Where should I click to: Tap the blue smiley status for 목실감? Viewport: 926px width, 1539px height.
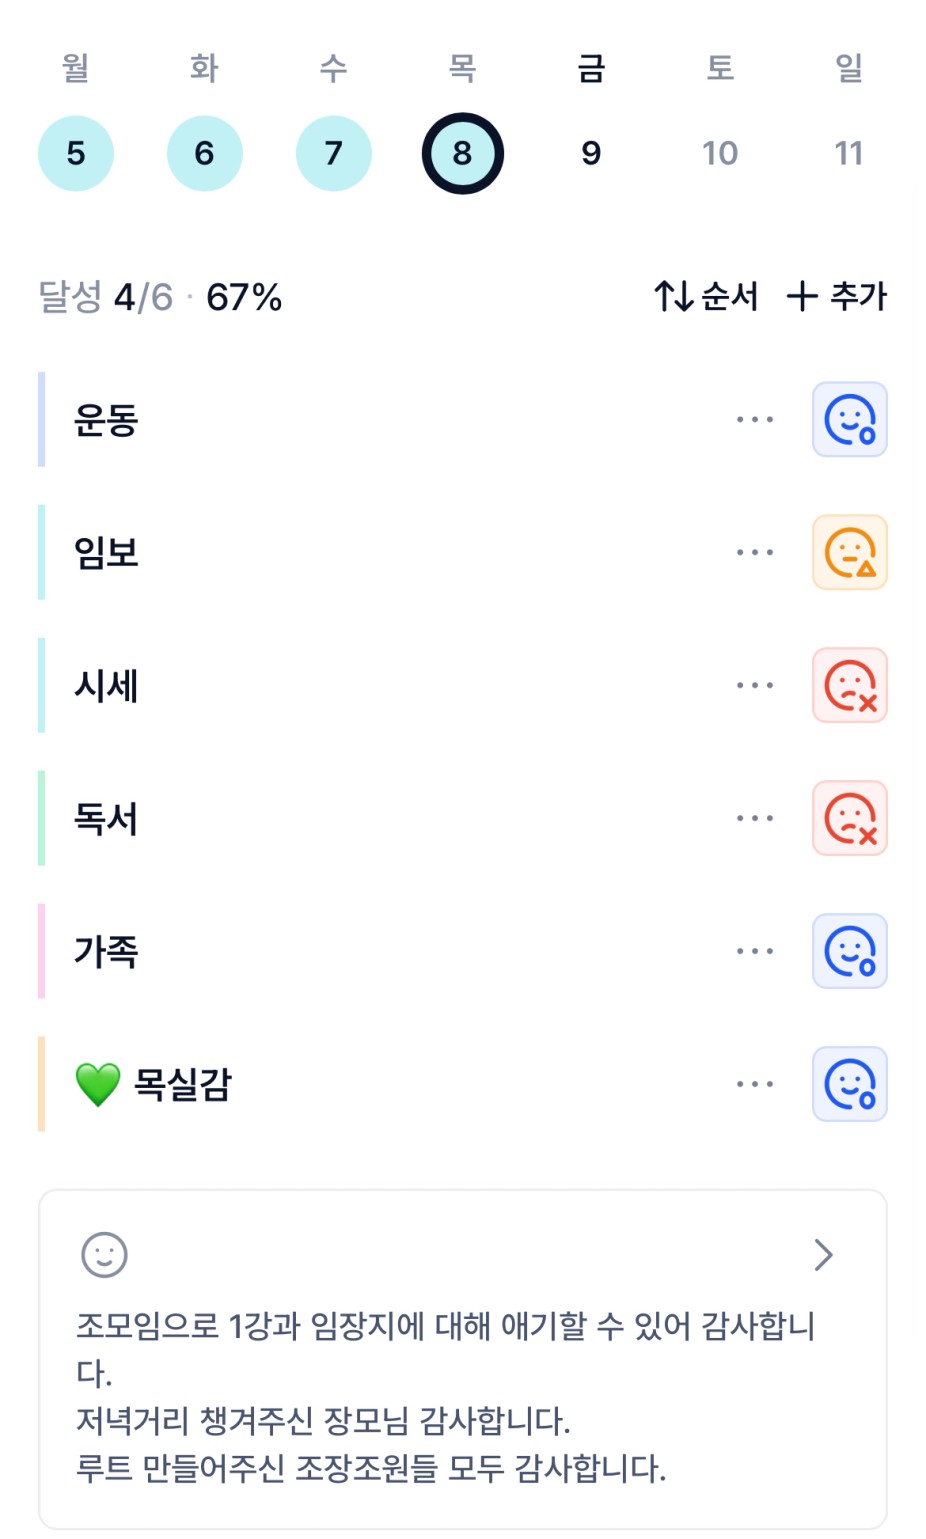pyautogui.click(x=849, y=1084)
